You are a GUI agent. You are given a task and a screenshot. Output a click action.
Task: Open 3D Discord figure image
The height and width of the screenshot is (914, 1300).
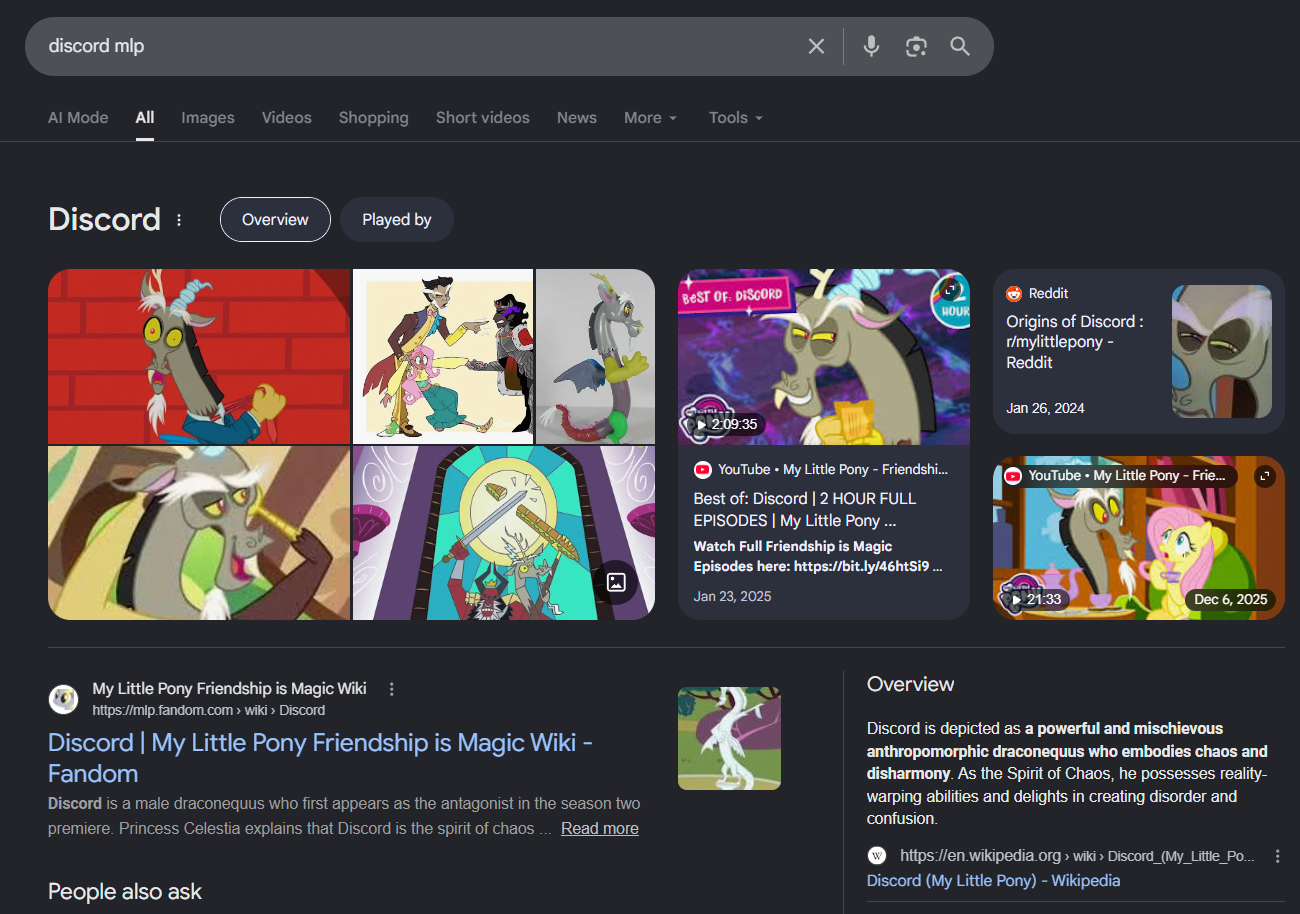tap(595, 356)
